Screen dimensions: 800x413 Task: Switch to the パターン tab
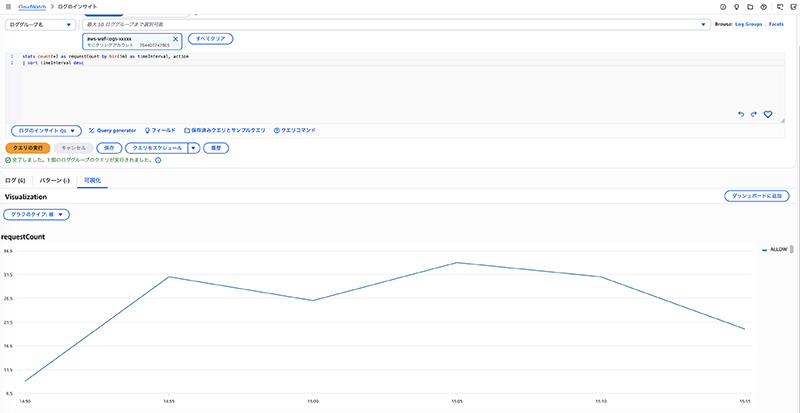tap(53, 180)
